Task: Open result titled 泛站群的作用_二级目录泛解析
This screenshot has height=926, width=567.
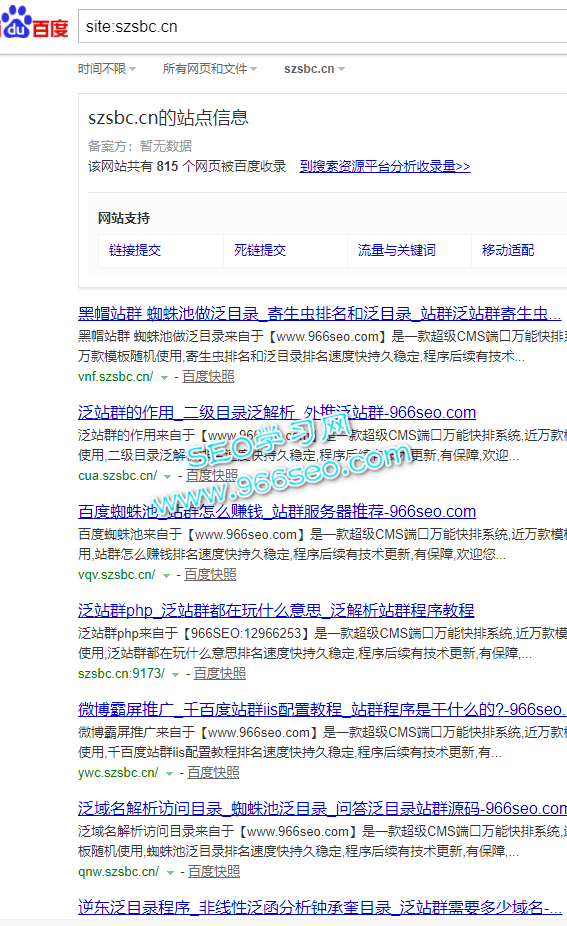Action: 277,412
